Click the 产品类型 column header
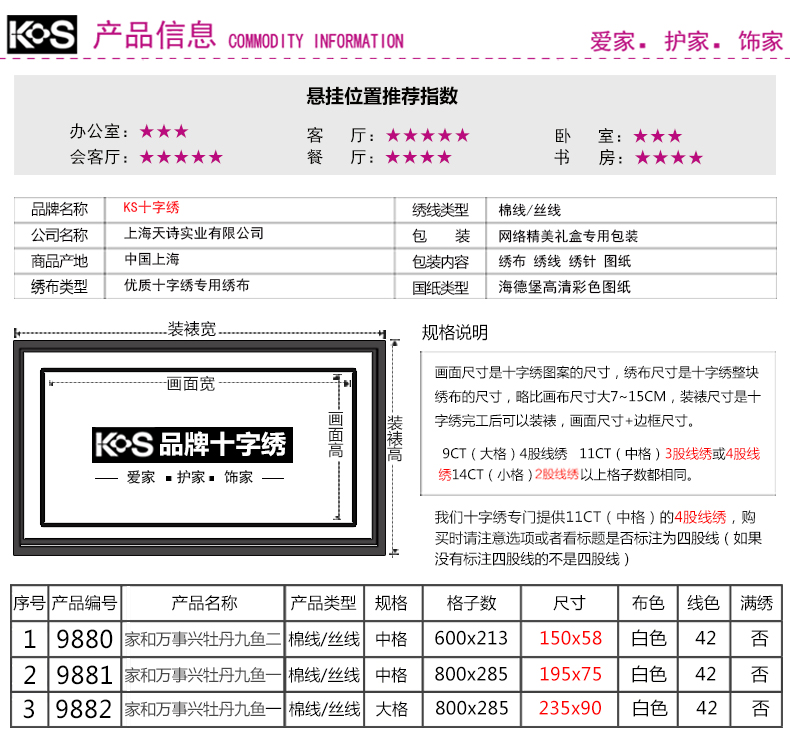 point(323,603)
